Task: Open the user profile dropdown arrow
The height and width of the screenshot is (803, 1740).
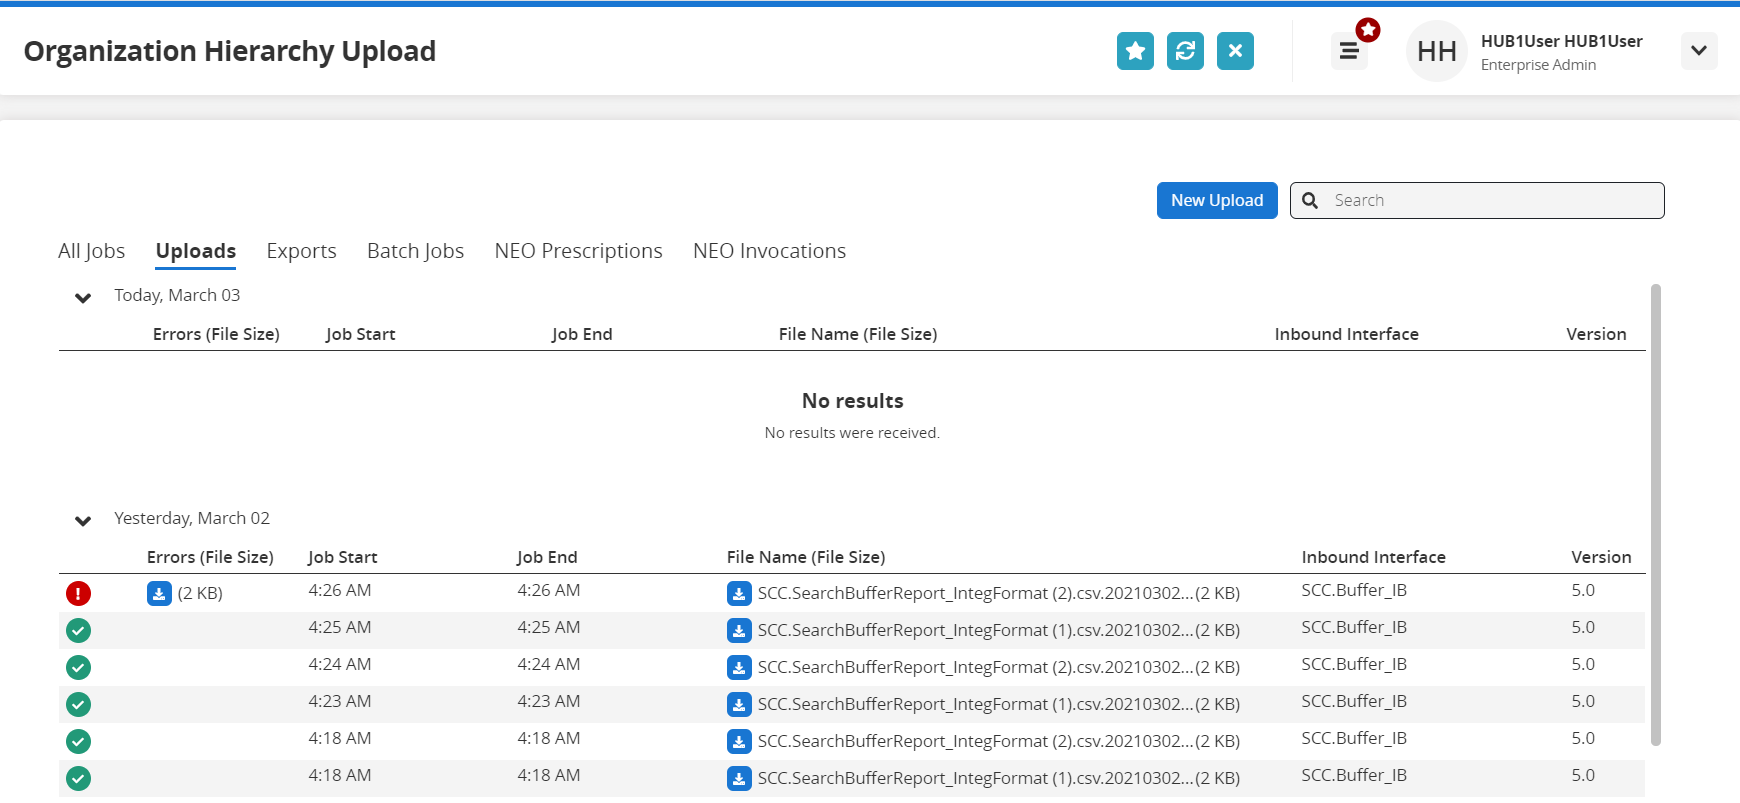Action: [1698, 51]
